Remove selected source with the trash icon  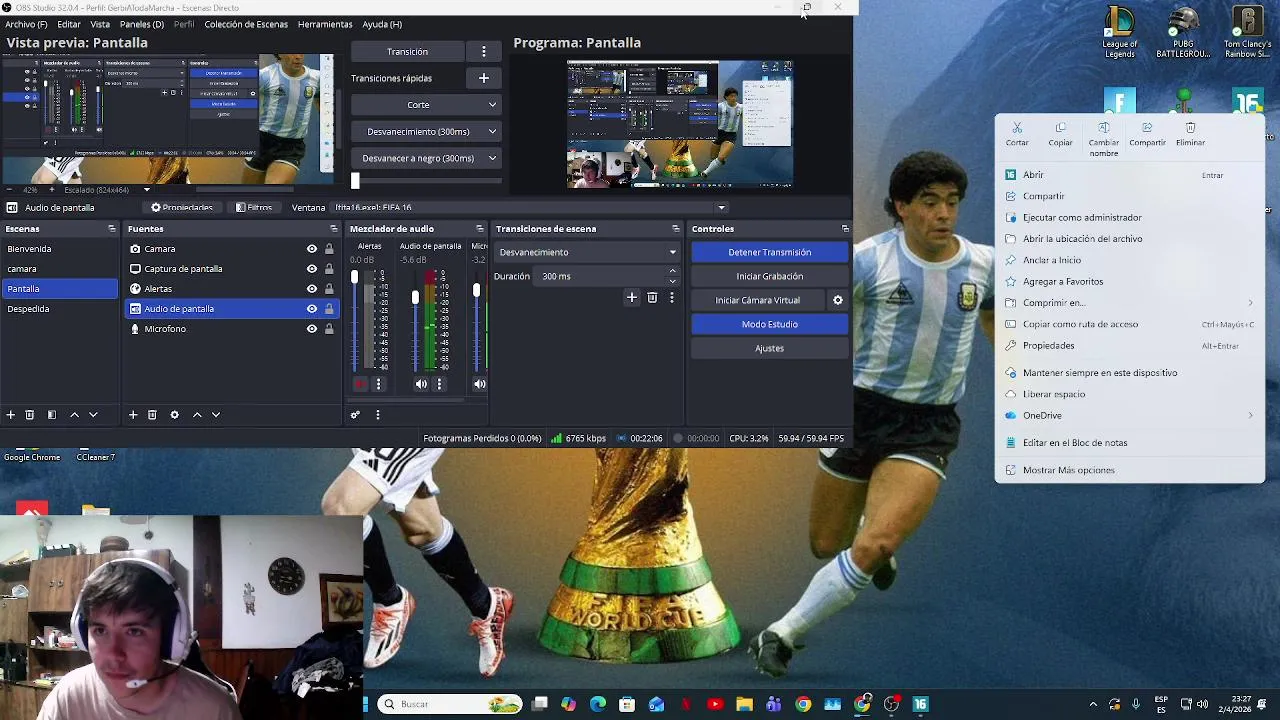[x=152, y=414]
